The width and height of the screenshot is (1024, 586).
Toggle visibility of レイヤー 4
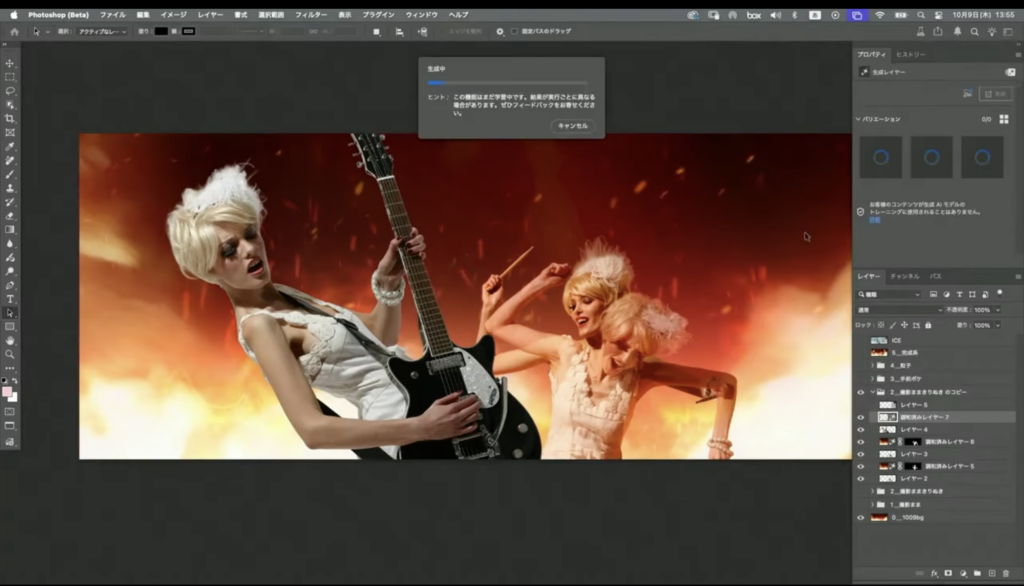click(860, 429)
